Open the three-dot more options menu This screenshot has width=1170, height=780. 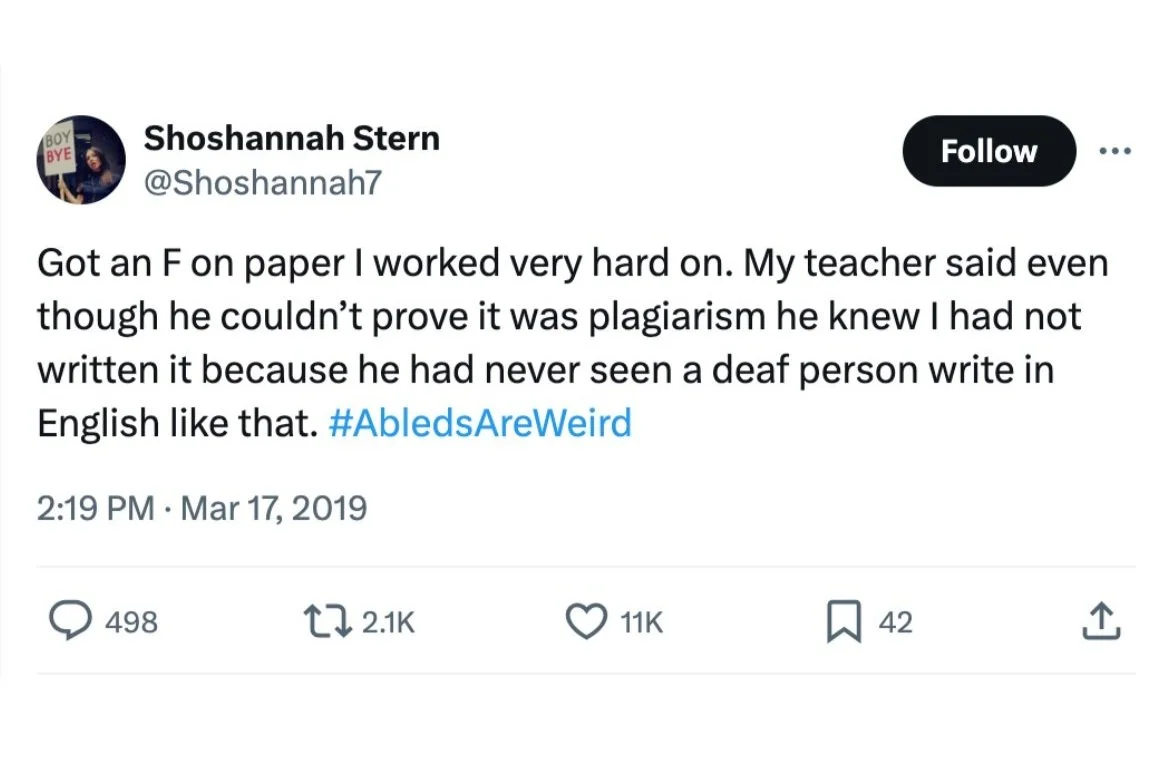pos(1115,152)
